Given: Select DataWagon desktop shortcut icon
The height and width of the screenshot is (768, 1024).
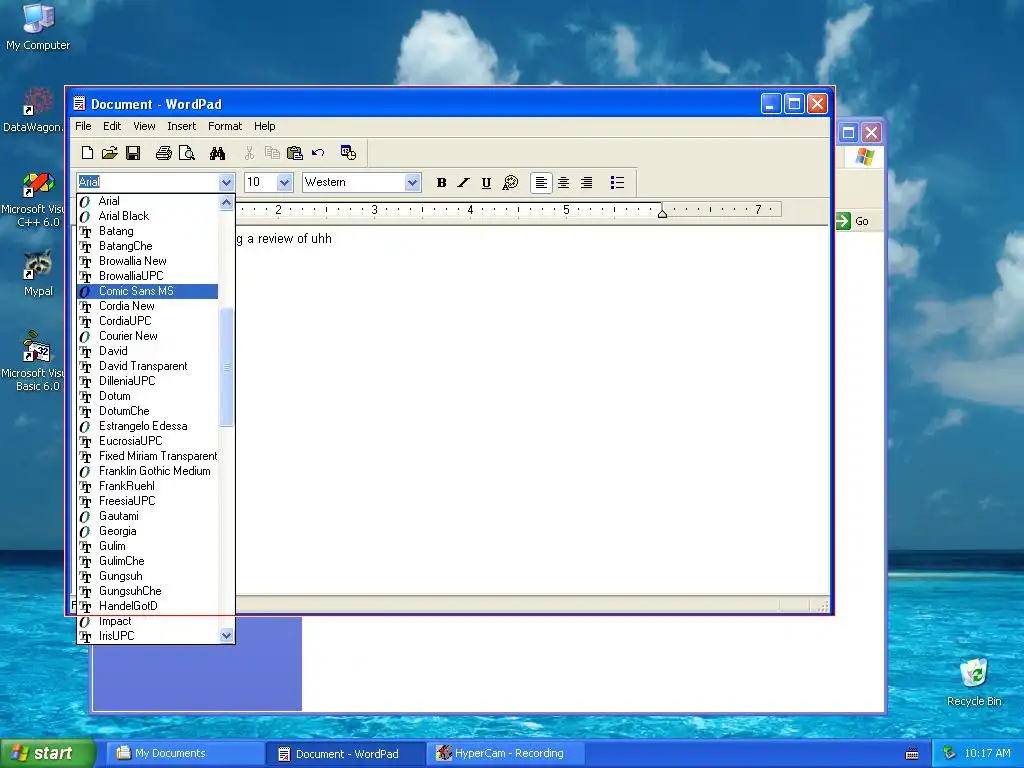Looking at the screenshot, I should point(33,110).
